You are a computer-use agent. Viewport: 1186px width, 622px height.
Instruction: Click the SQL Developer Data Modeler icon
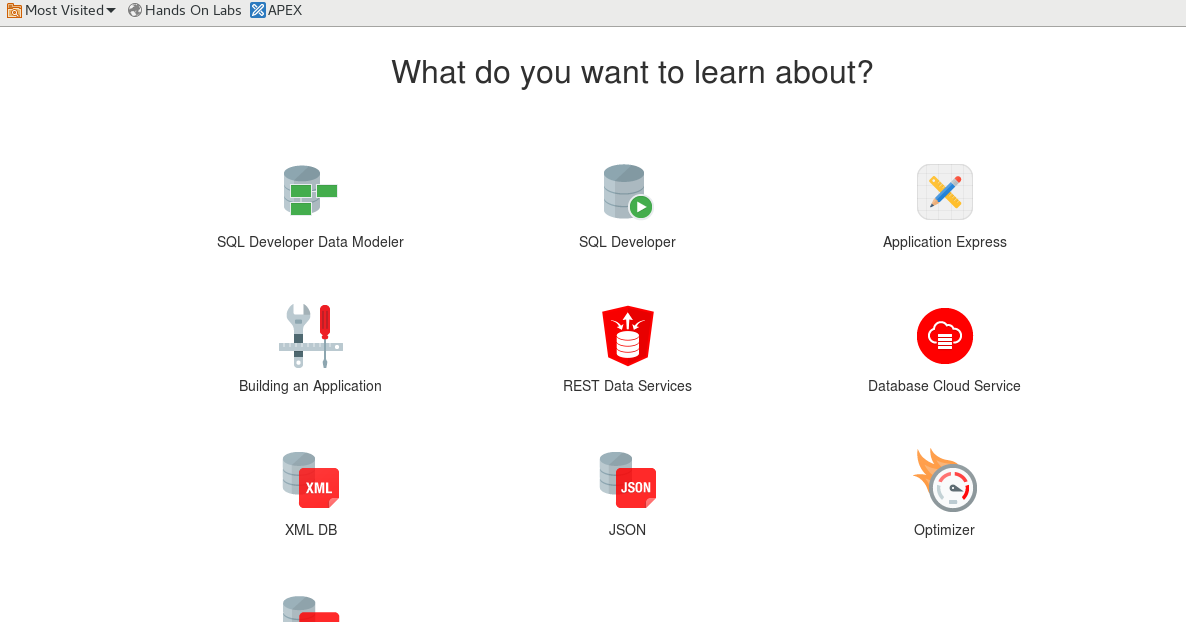[310, 191]
